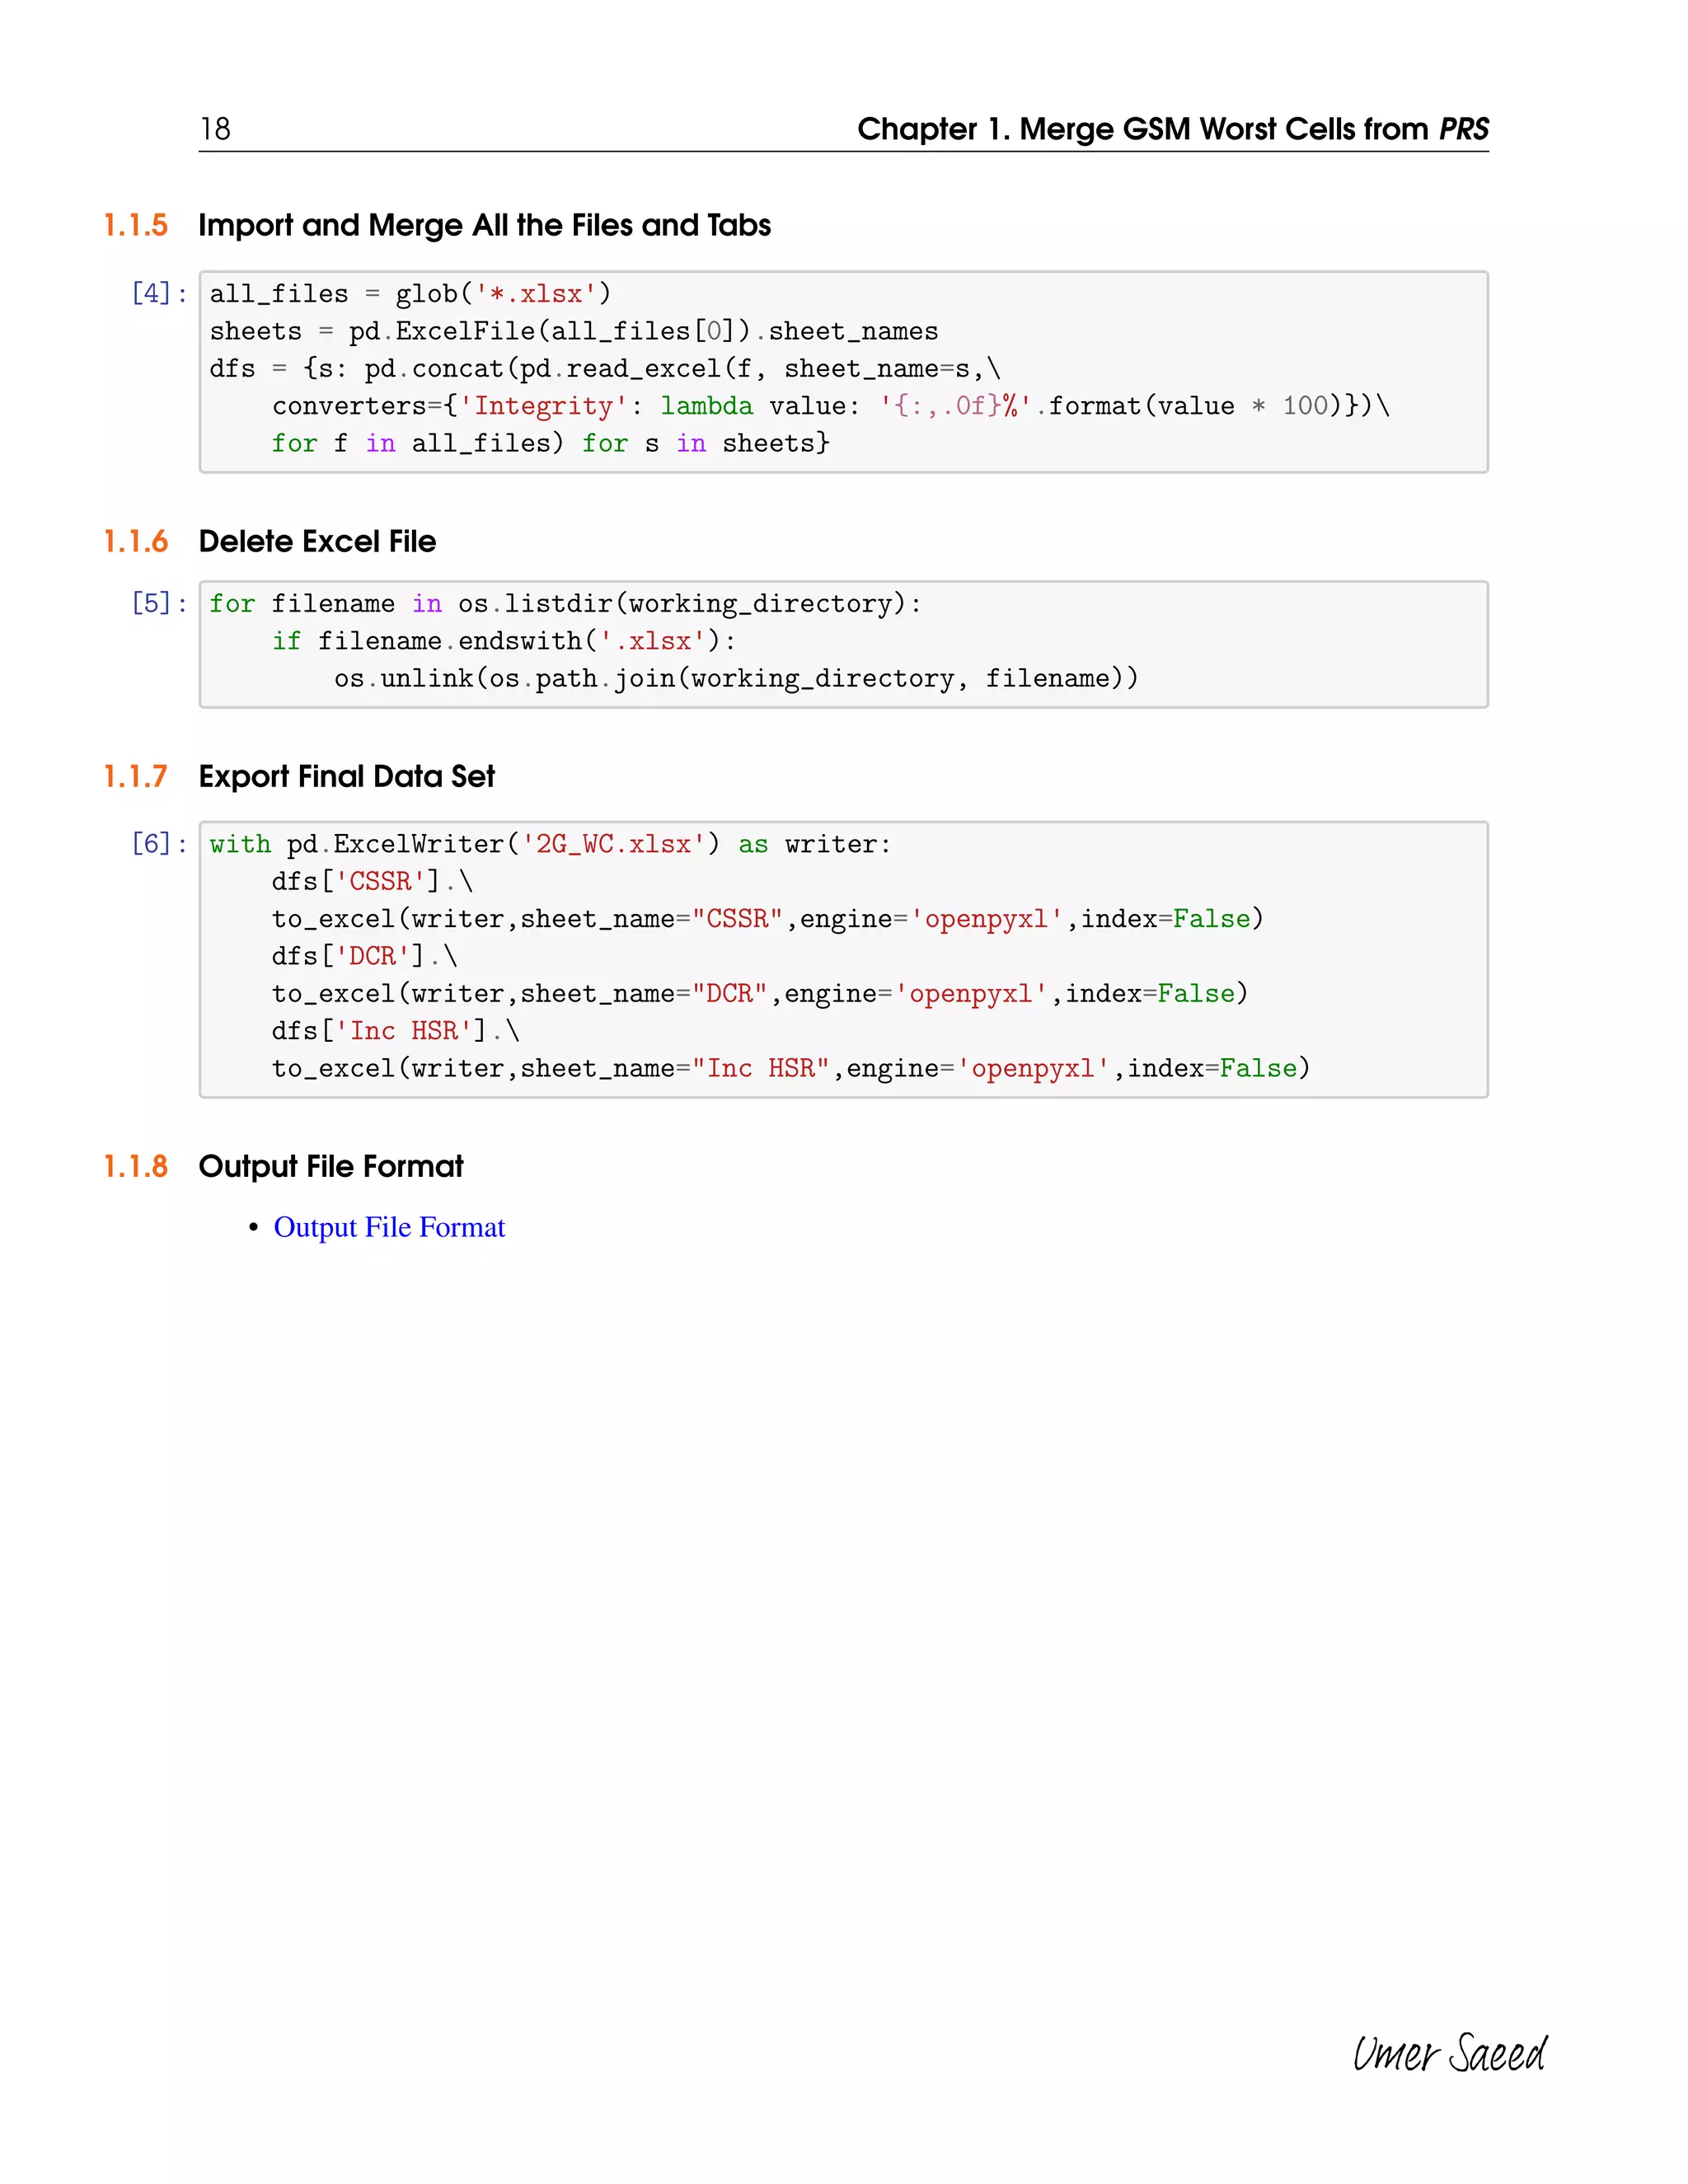1688x2184 pixels.
Task: Click the cell prompt [4]:
Action: 159,293
